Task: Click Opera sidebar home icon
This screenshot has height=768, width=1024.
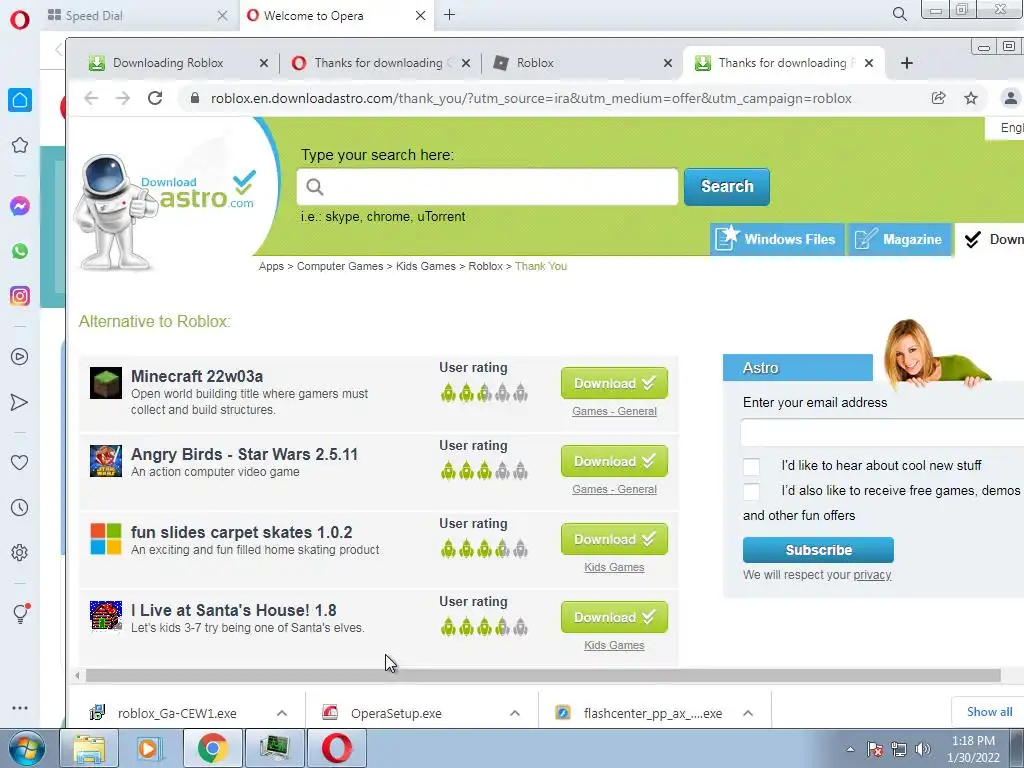Action: (20, 100)
